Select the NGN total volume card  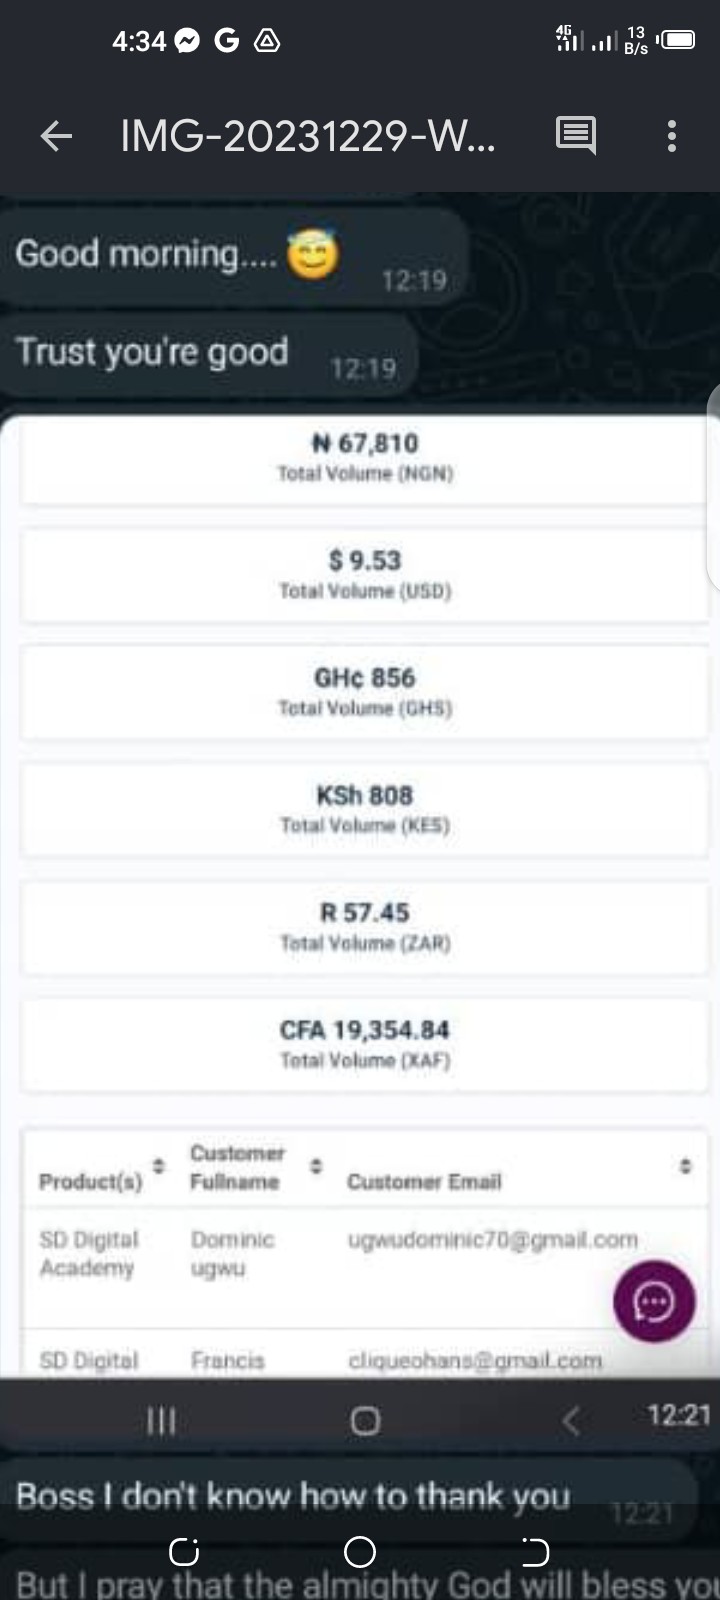[x=365, y=457]
